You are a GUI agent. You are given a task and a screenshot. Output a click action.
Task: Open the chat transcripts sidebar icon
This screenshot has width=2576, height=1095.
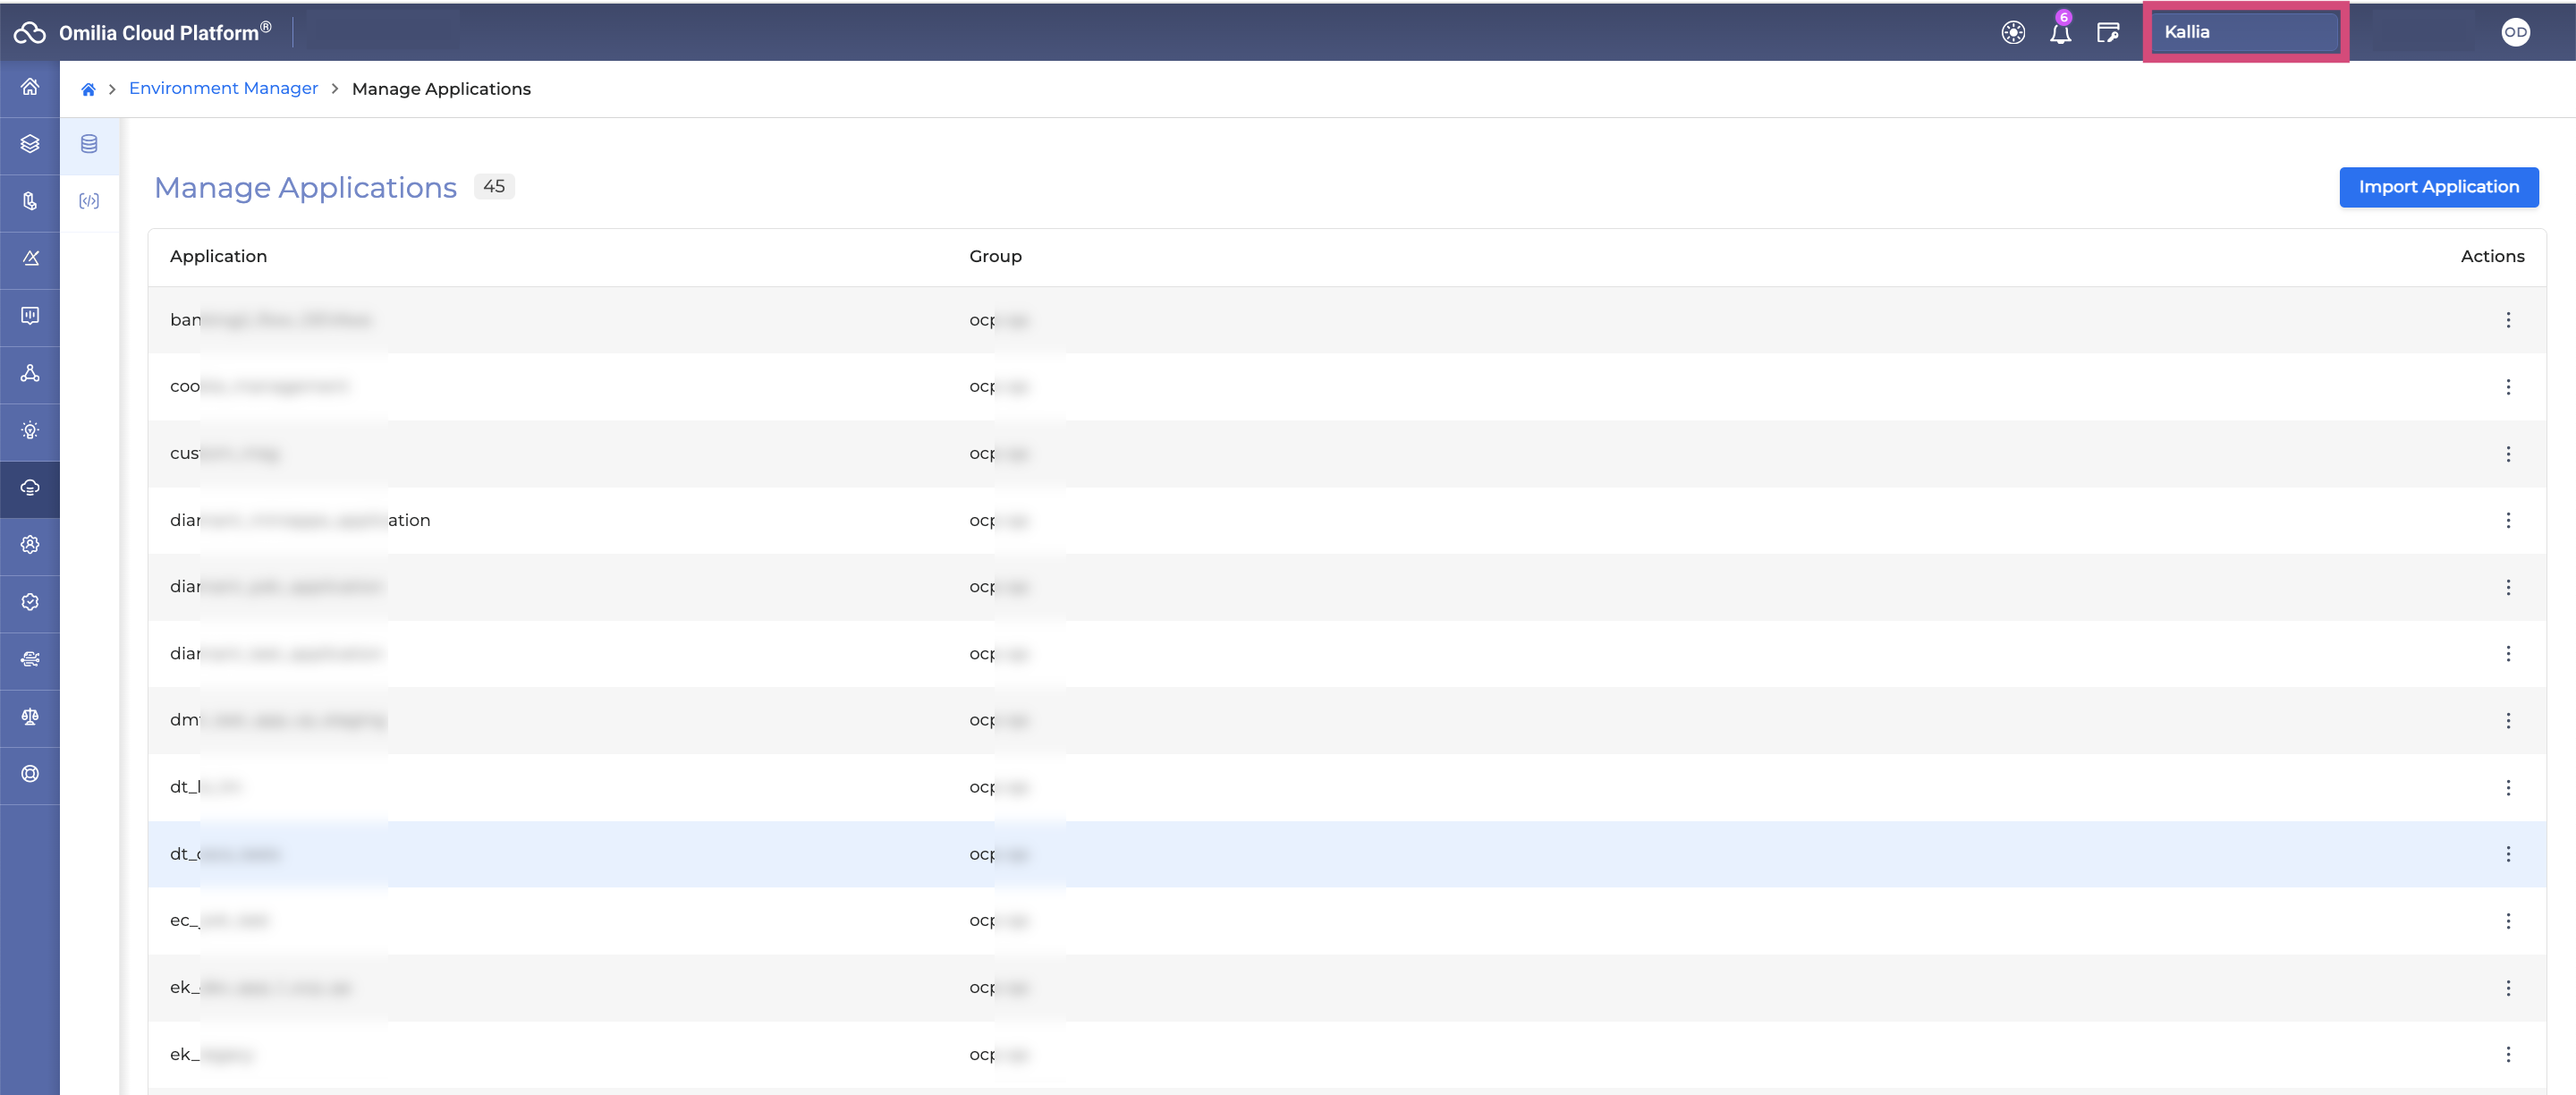coord(29,317)
